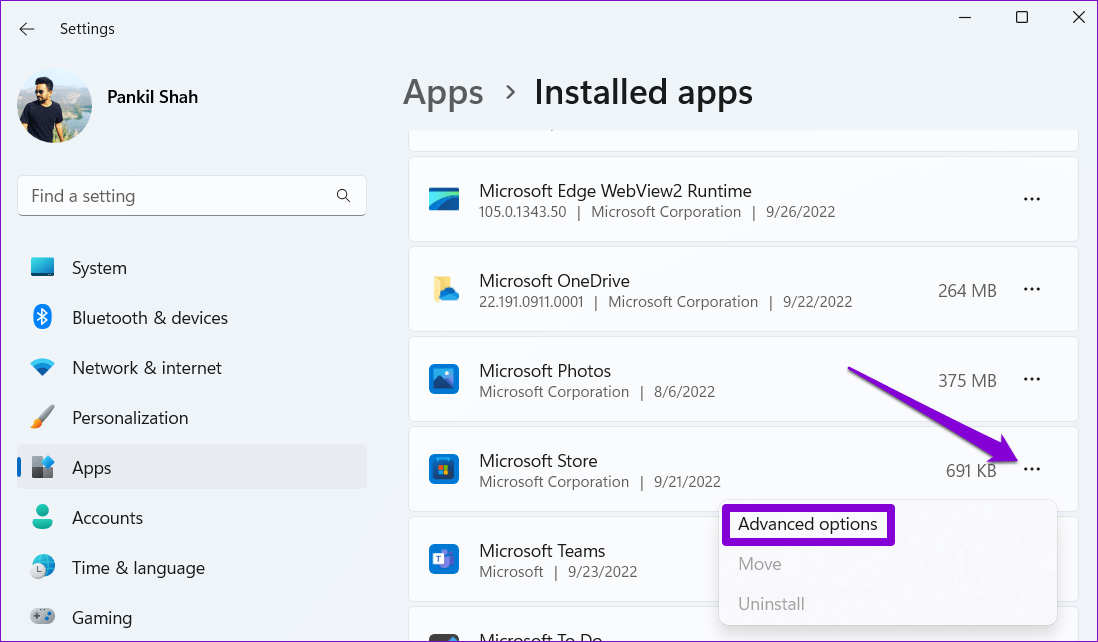Screen dimensions: 1098x642
Task: Open the Gaming controller icon
Action: point(43,617)
